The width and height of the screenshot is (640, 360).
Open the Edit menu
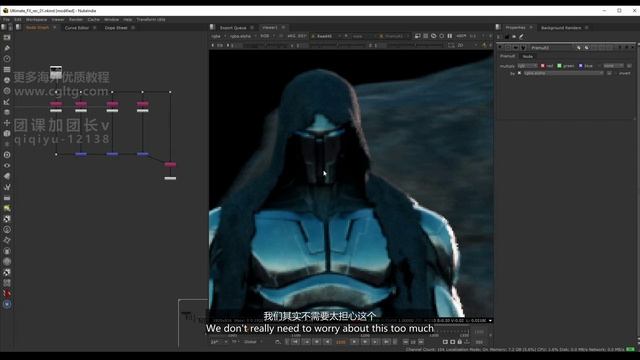point(18,20)
